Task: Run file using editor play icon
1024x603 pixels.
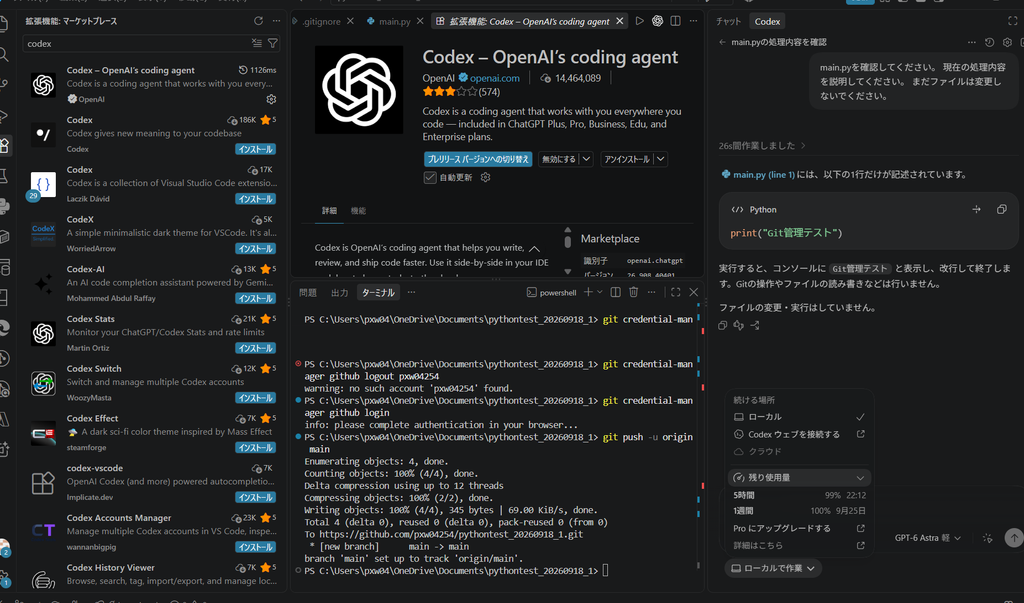Action: coord(639,21)
